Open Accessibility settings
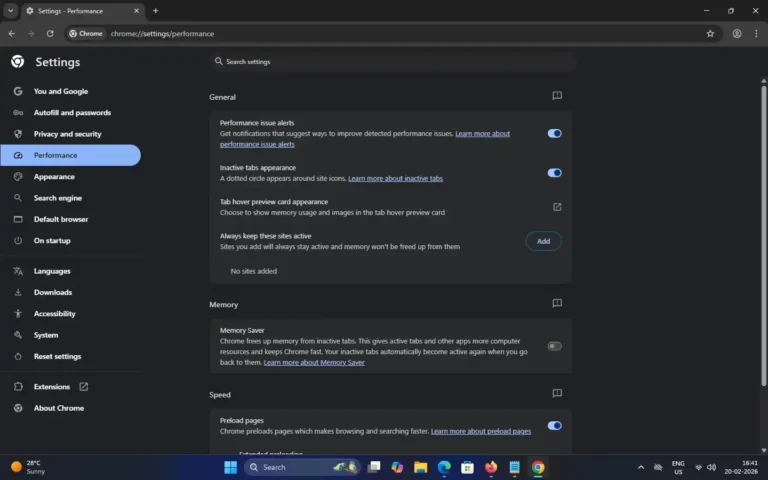Screen dimensions: 768x480 click(x=71, y=314)
